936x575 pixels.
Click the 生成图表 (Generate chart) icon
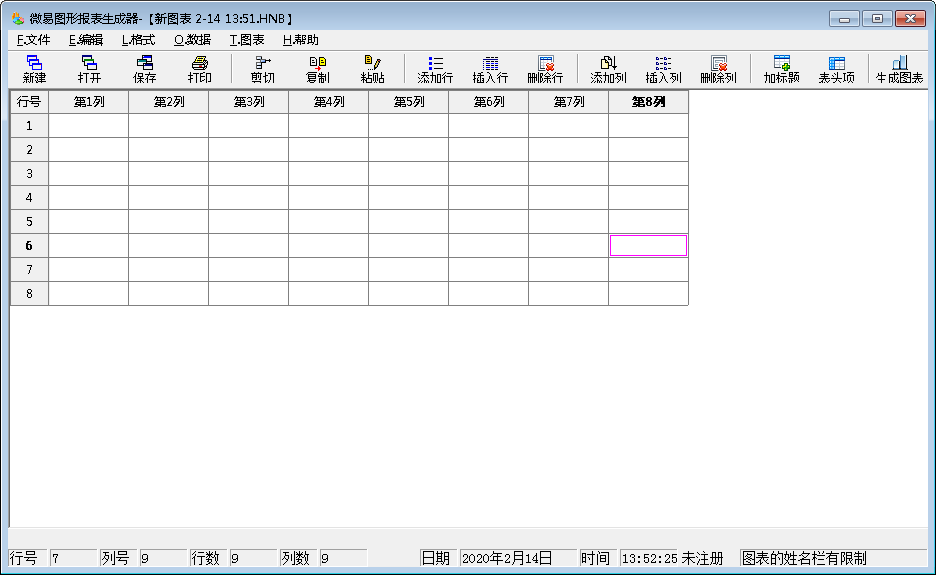tap(899, 69)
